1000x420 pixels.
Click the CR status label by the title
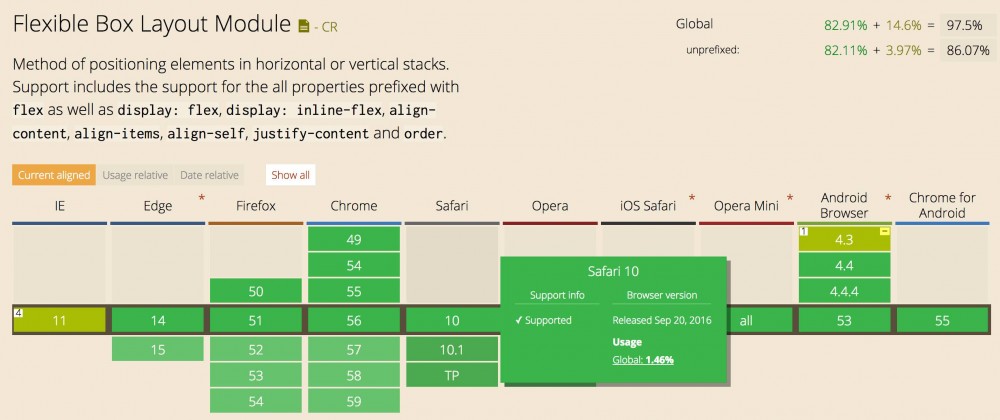click(326, 24)
